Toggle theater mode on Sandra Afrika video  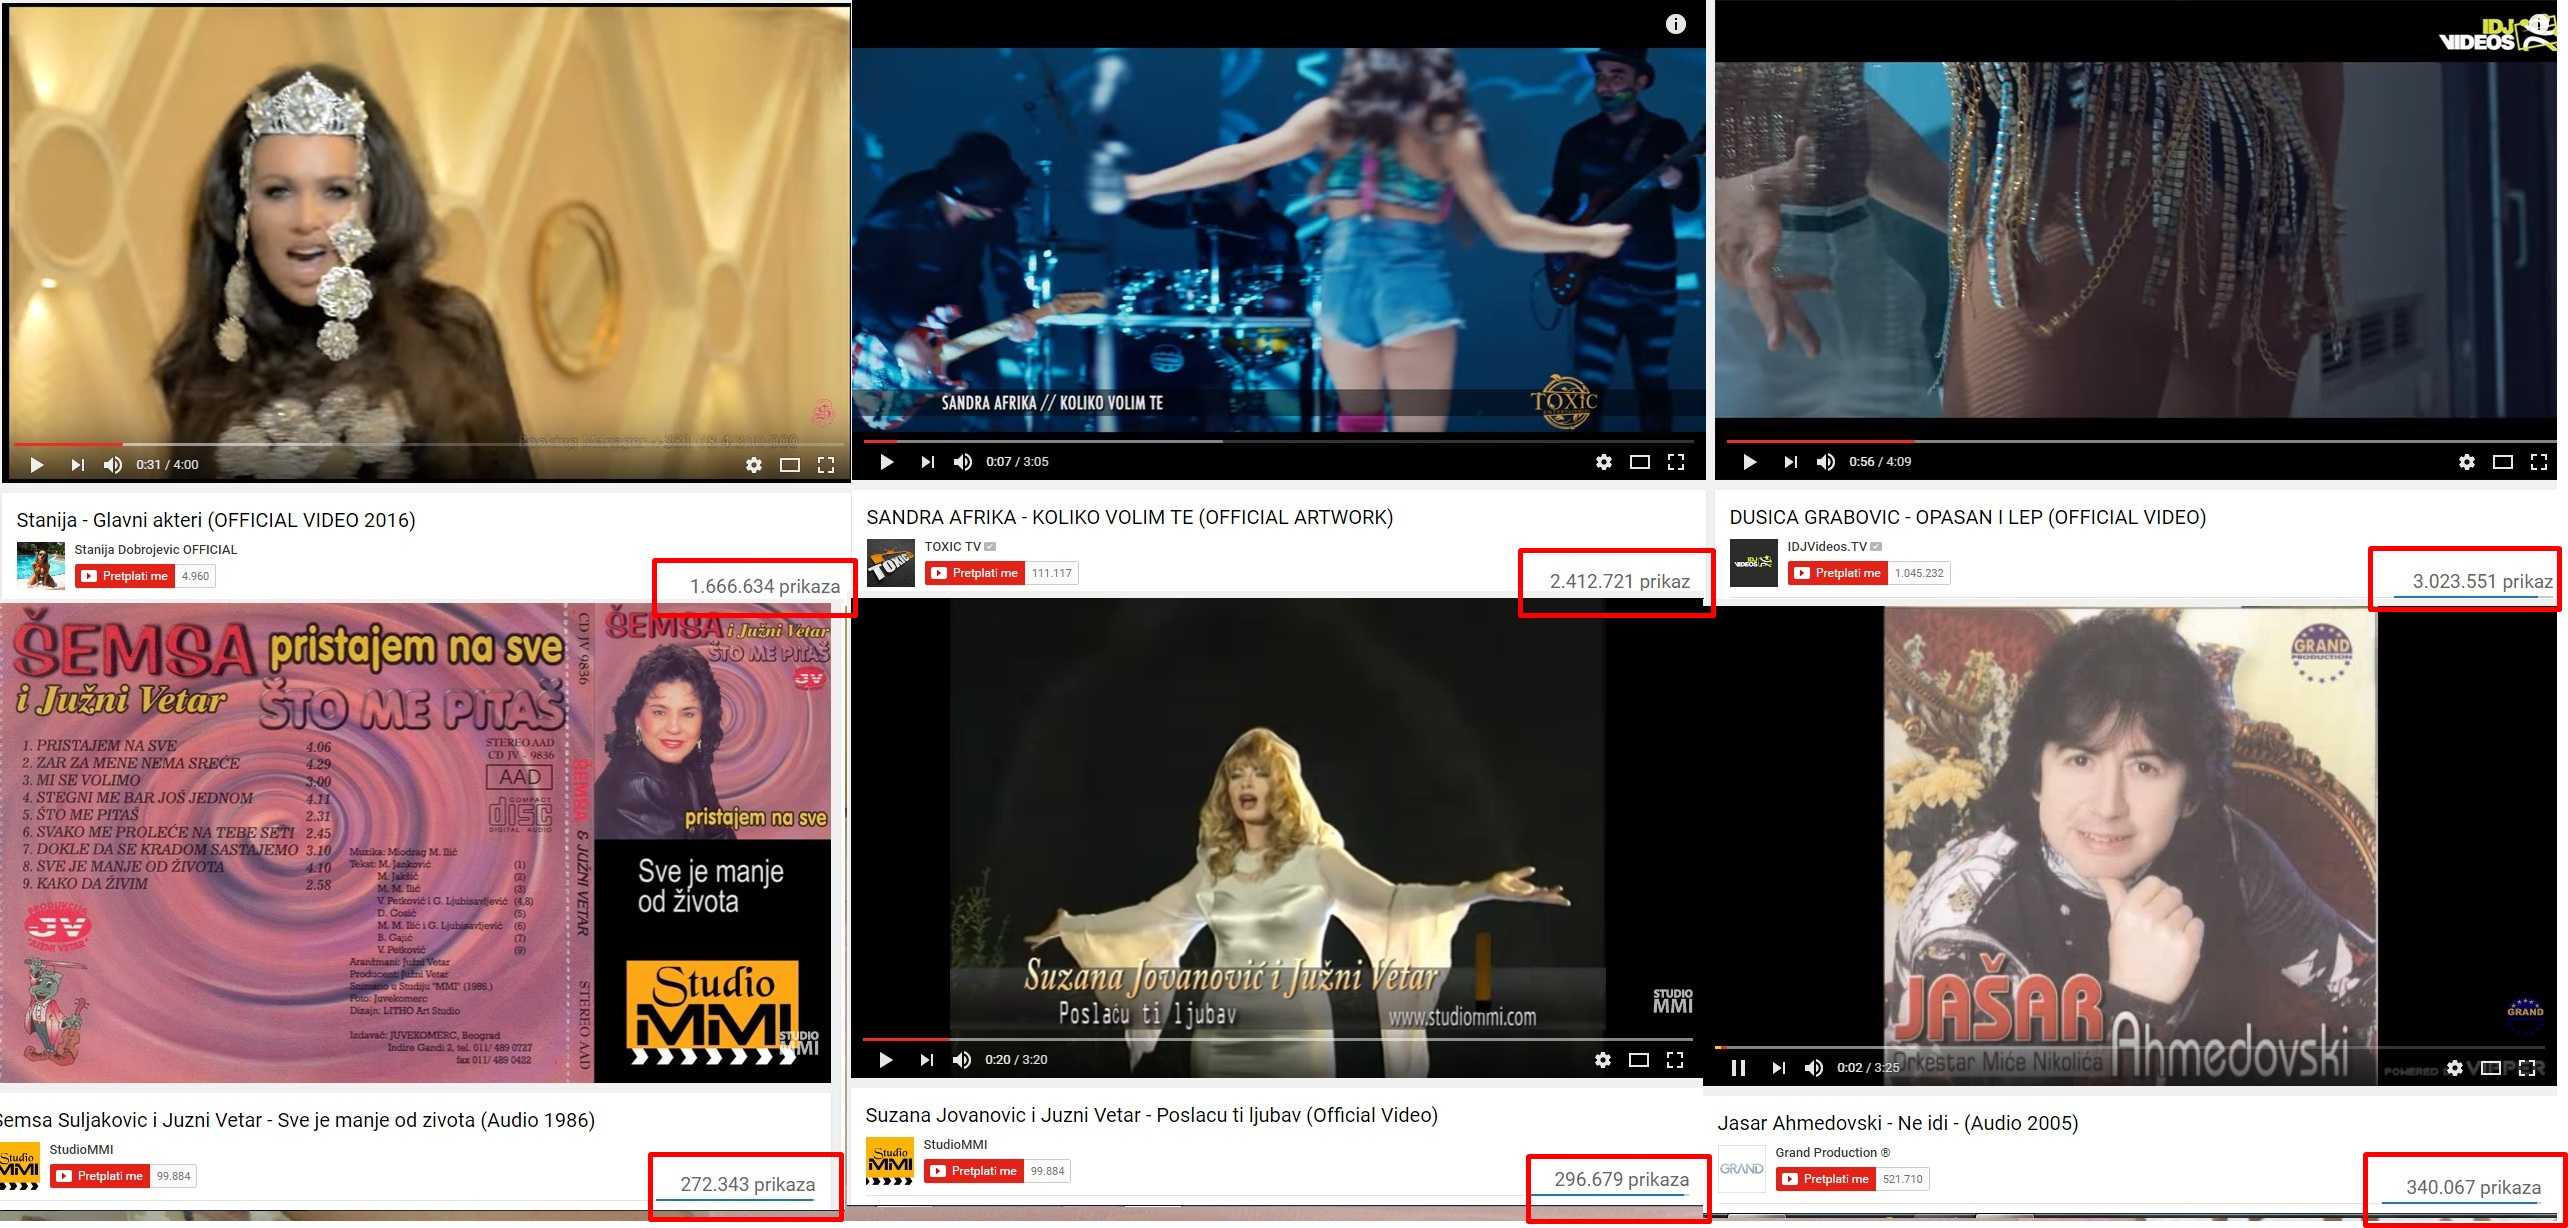[1640, 462]
